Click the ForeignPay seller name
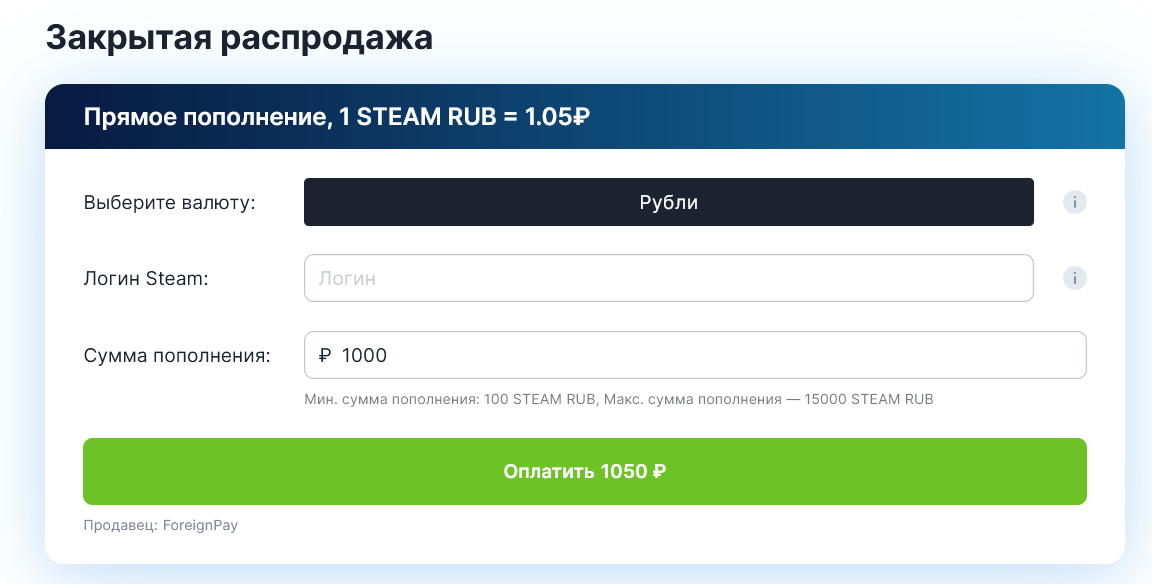 click(x=201, y=525)
